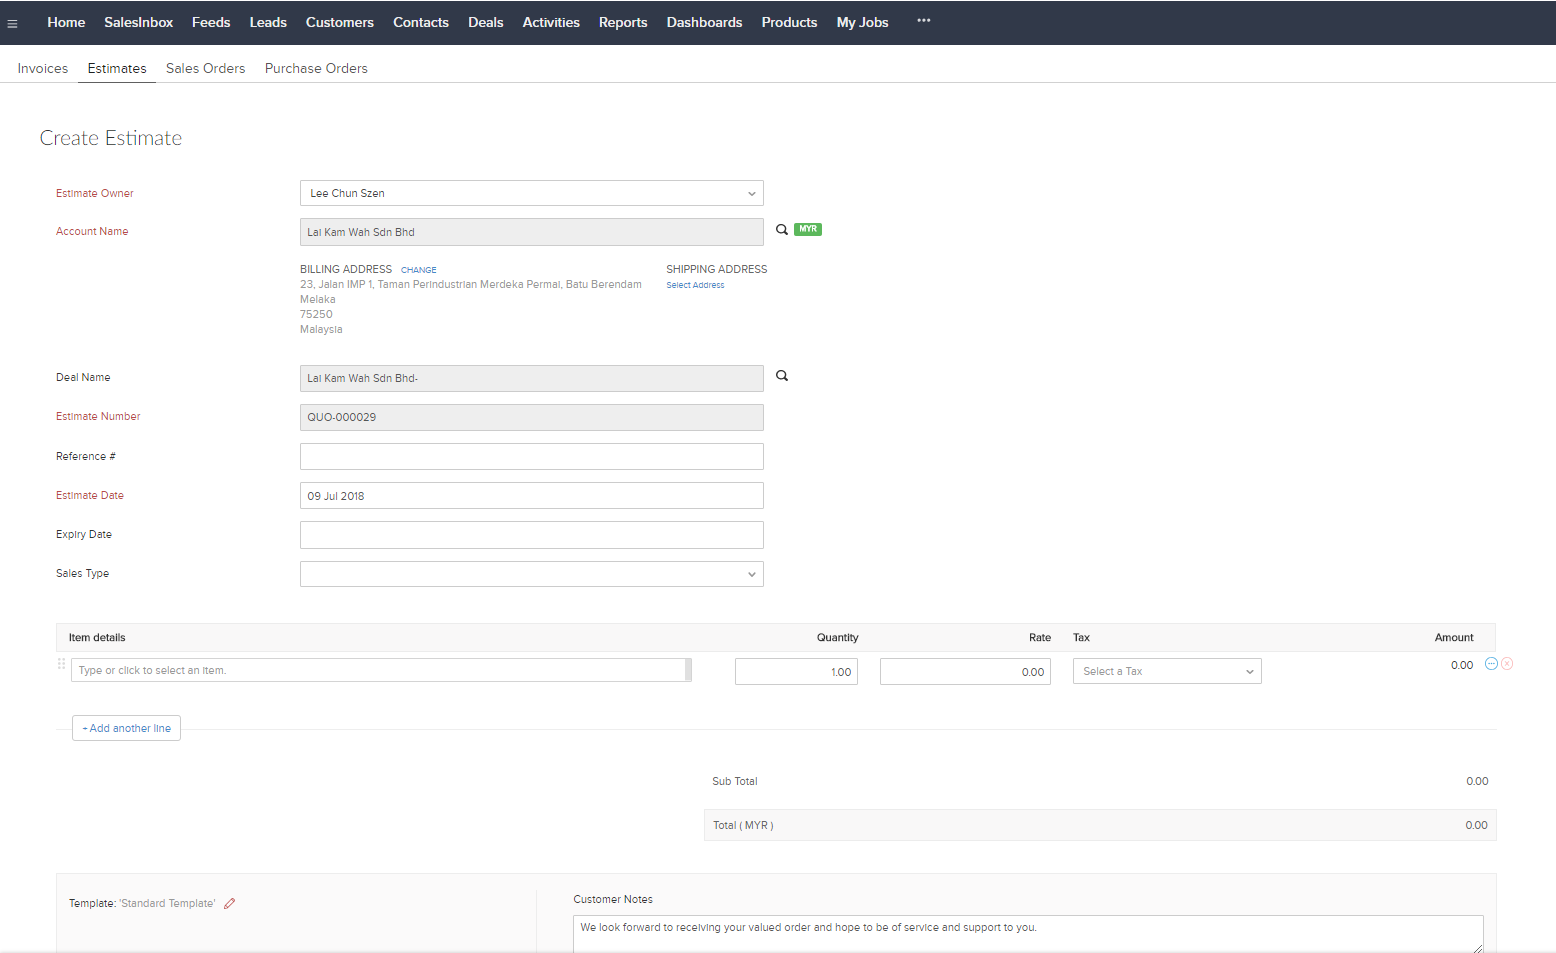Switch to the Sales Orders tab
Viewport: 1556px width, 953px height.
tap(205, 68)
